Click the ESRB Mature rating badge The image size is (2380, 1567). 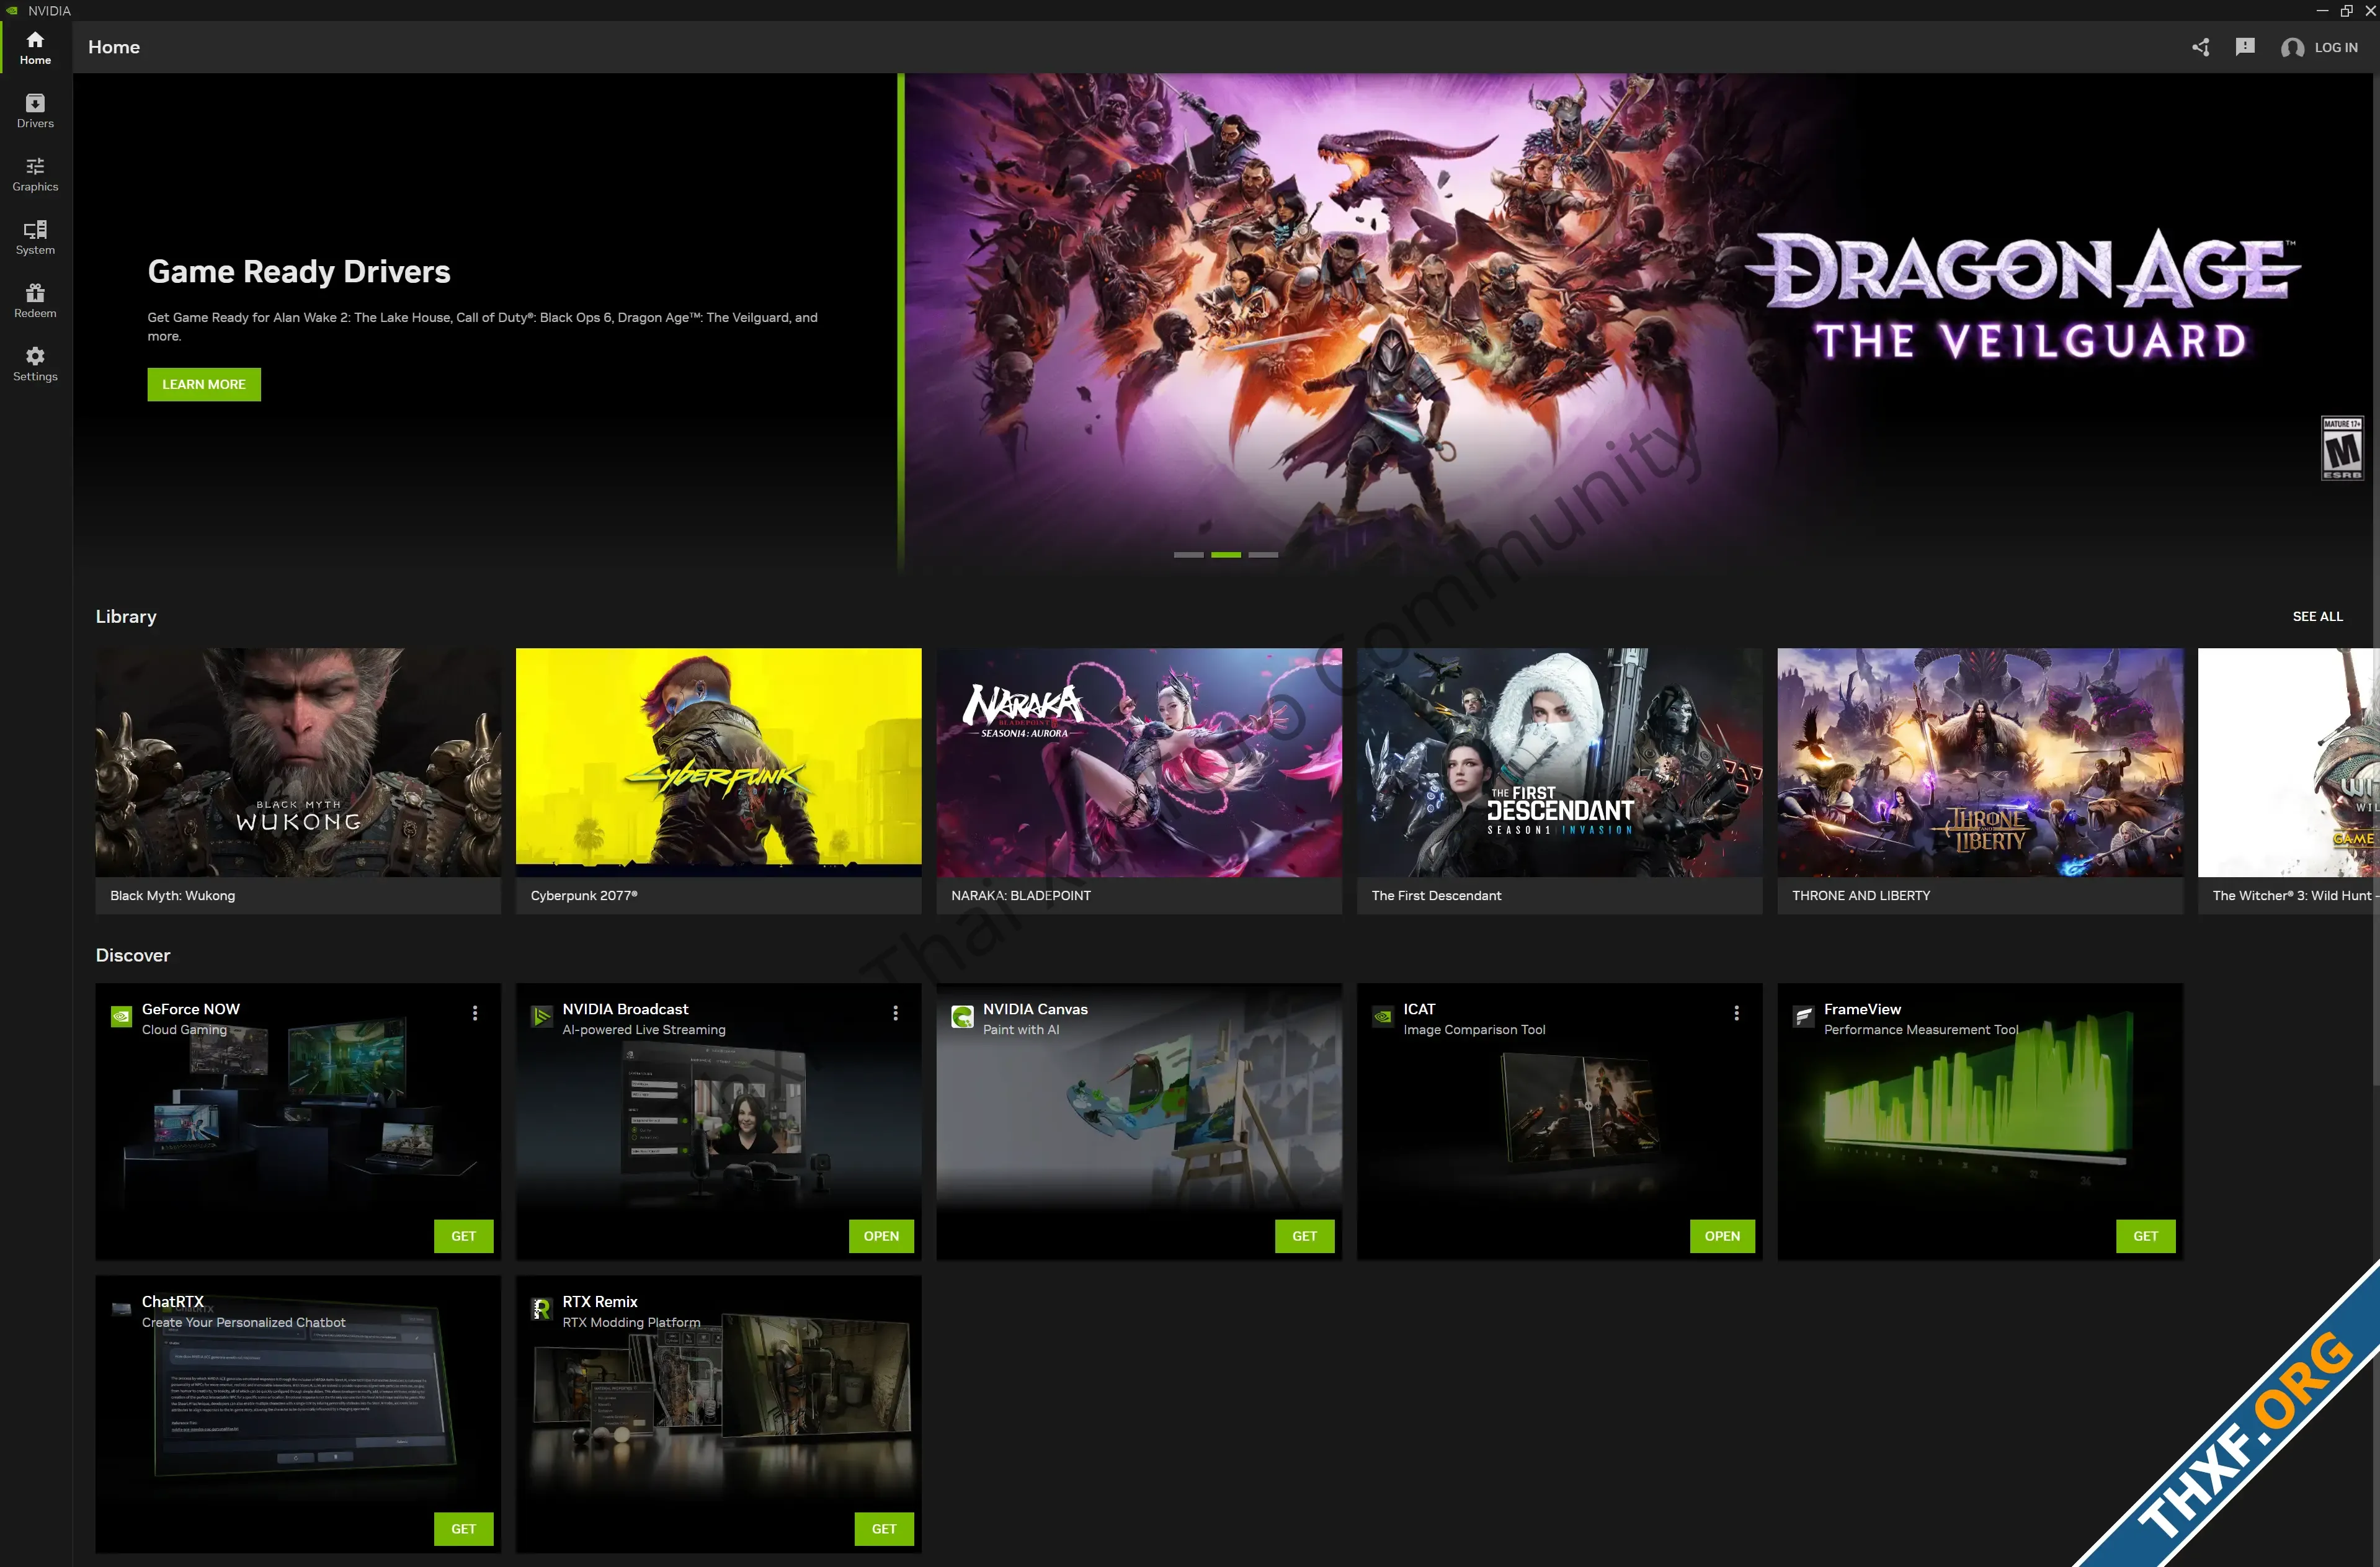2341,448
